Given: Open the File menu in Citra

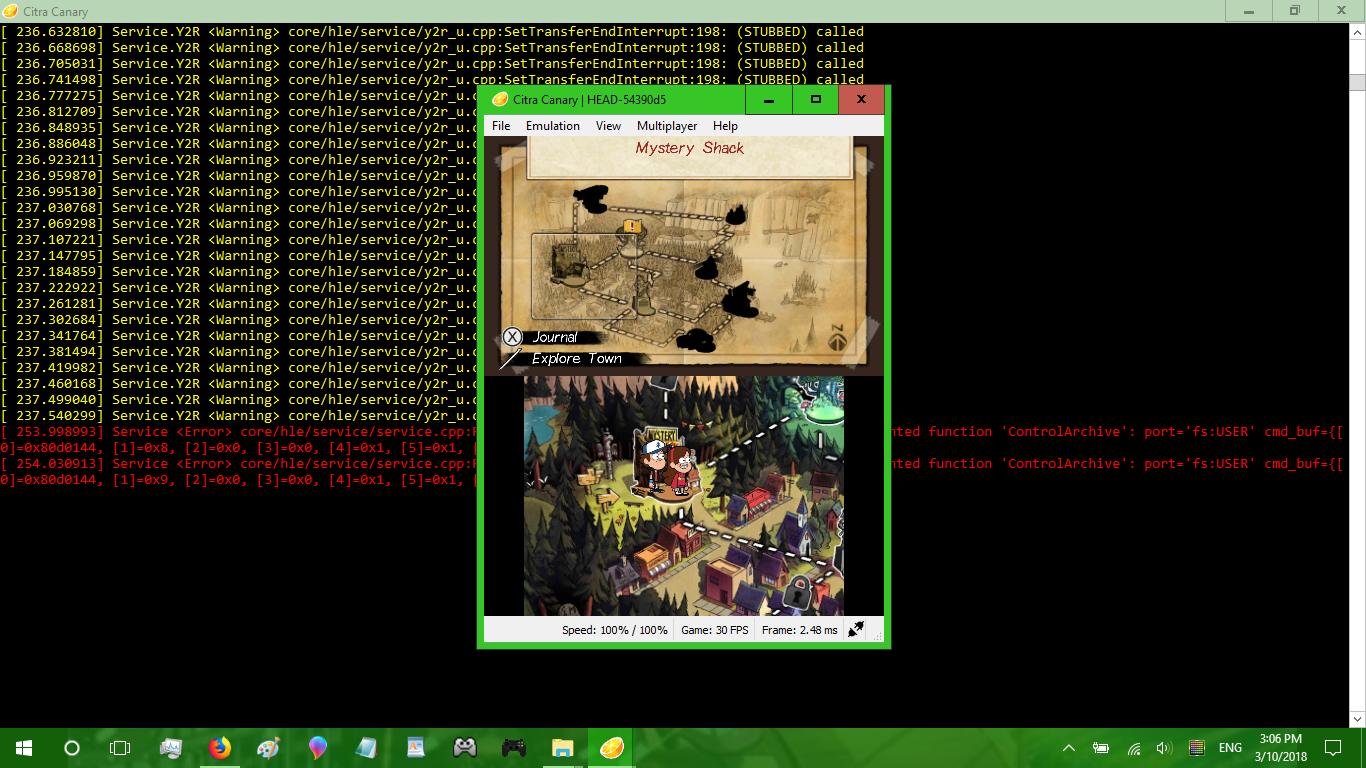Looking at the screenshot, I should pyautogui.click(x=501, y=126).
